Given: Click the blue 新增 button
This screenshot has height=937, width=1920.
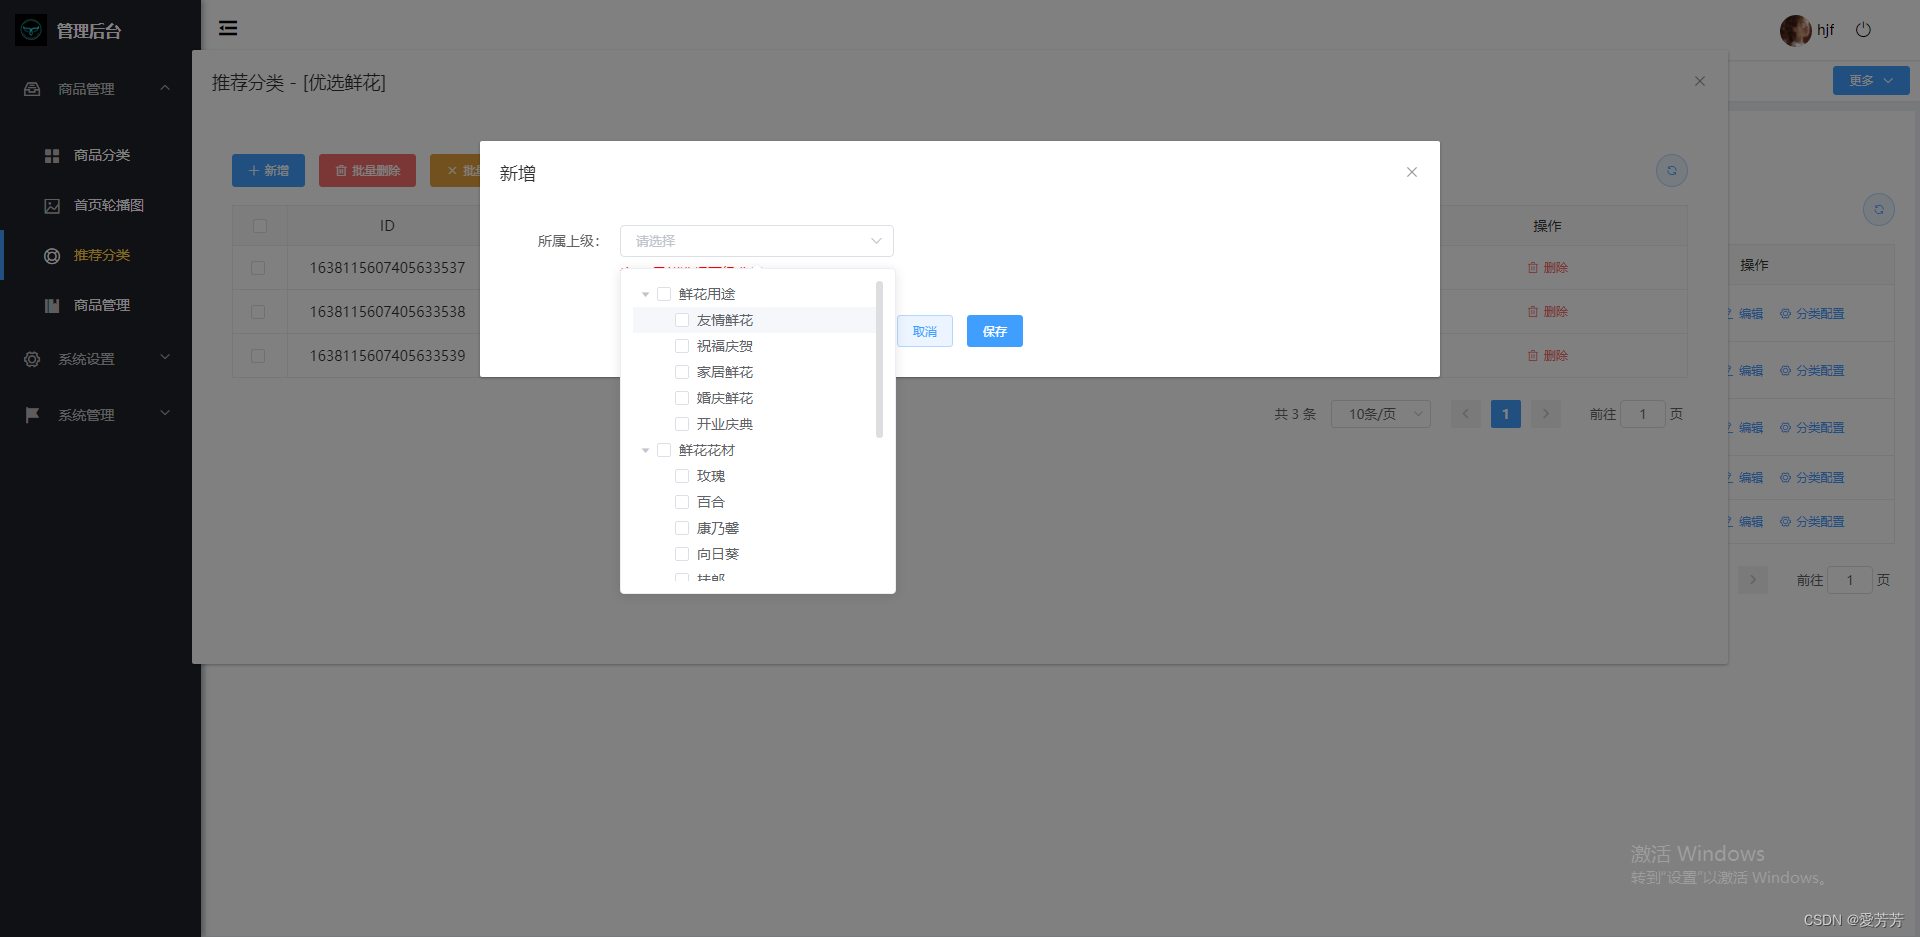Looking at the screenshot, I should 268,171.
